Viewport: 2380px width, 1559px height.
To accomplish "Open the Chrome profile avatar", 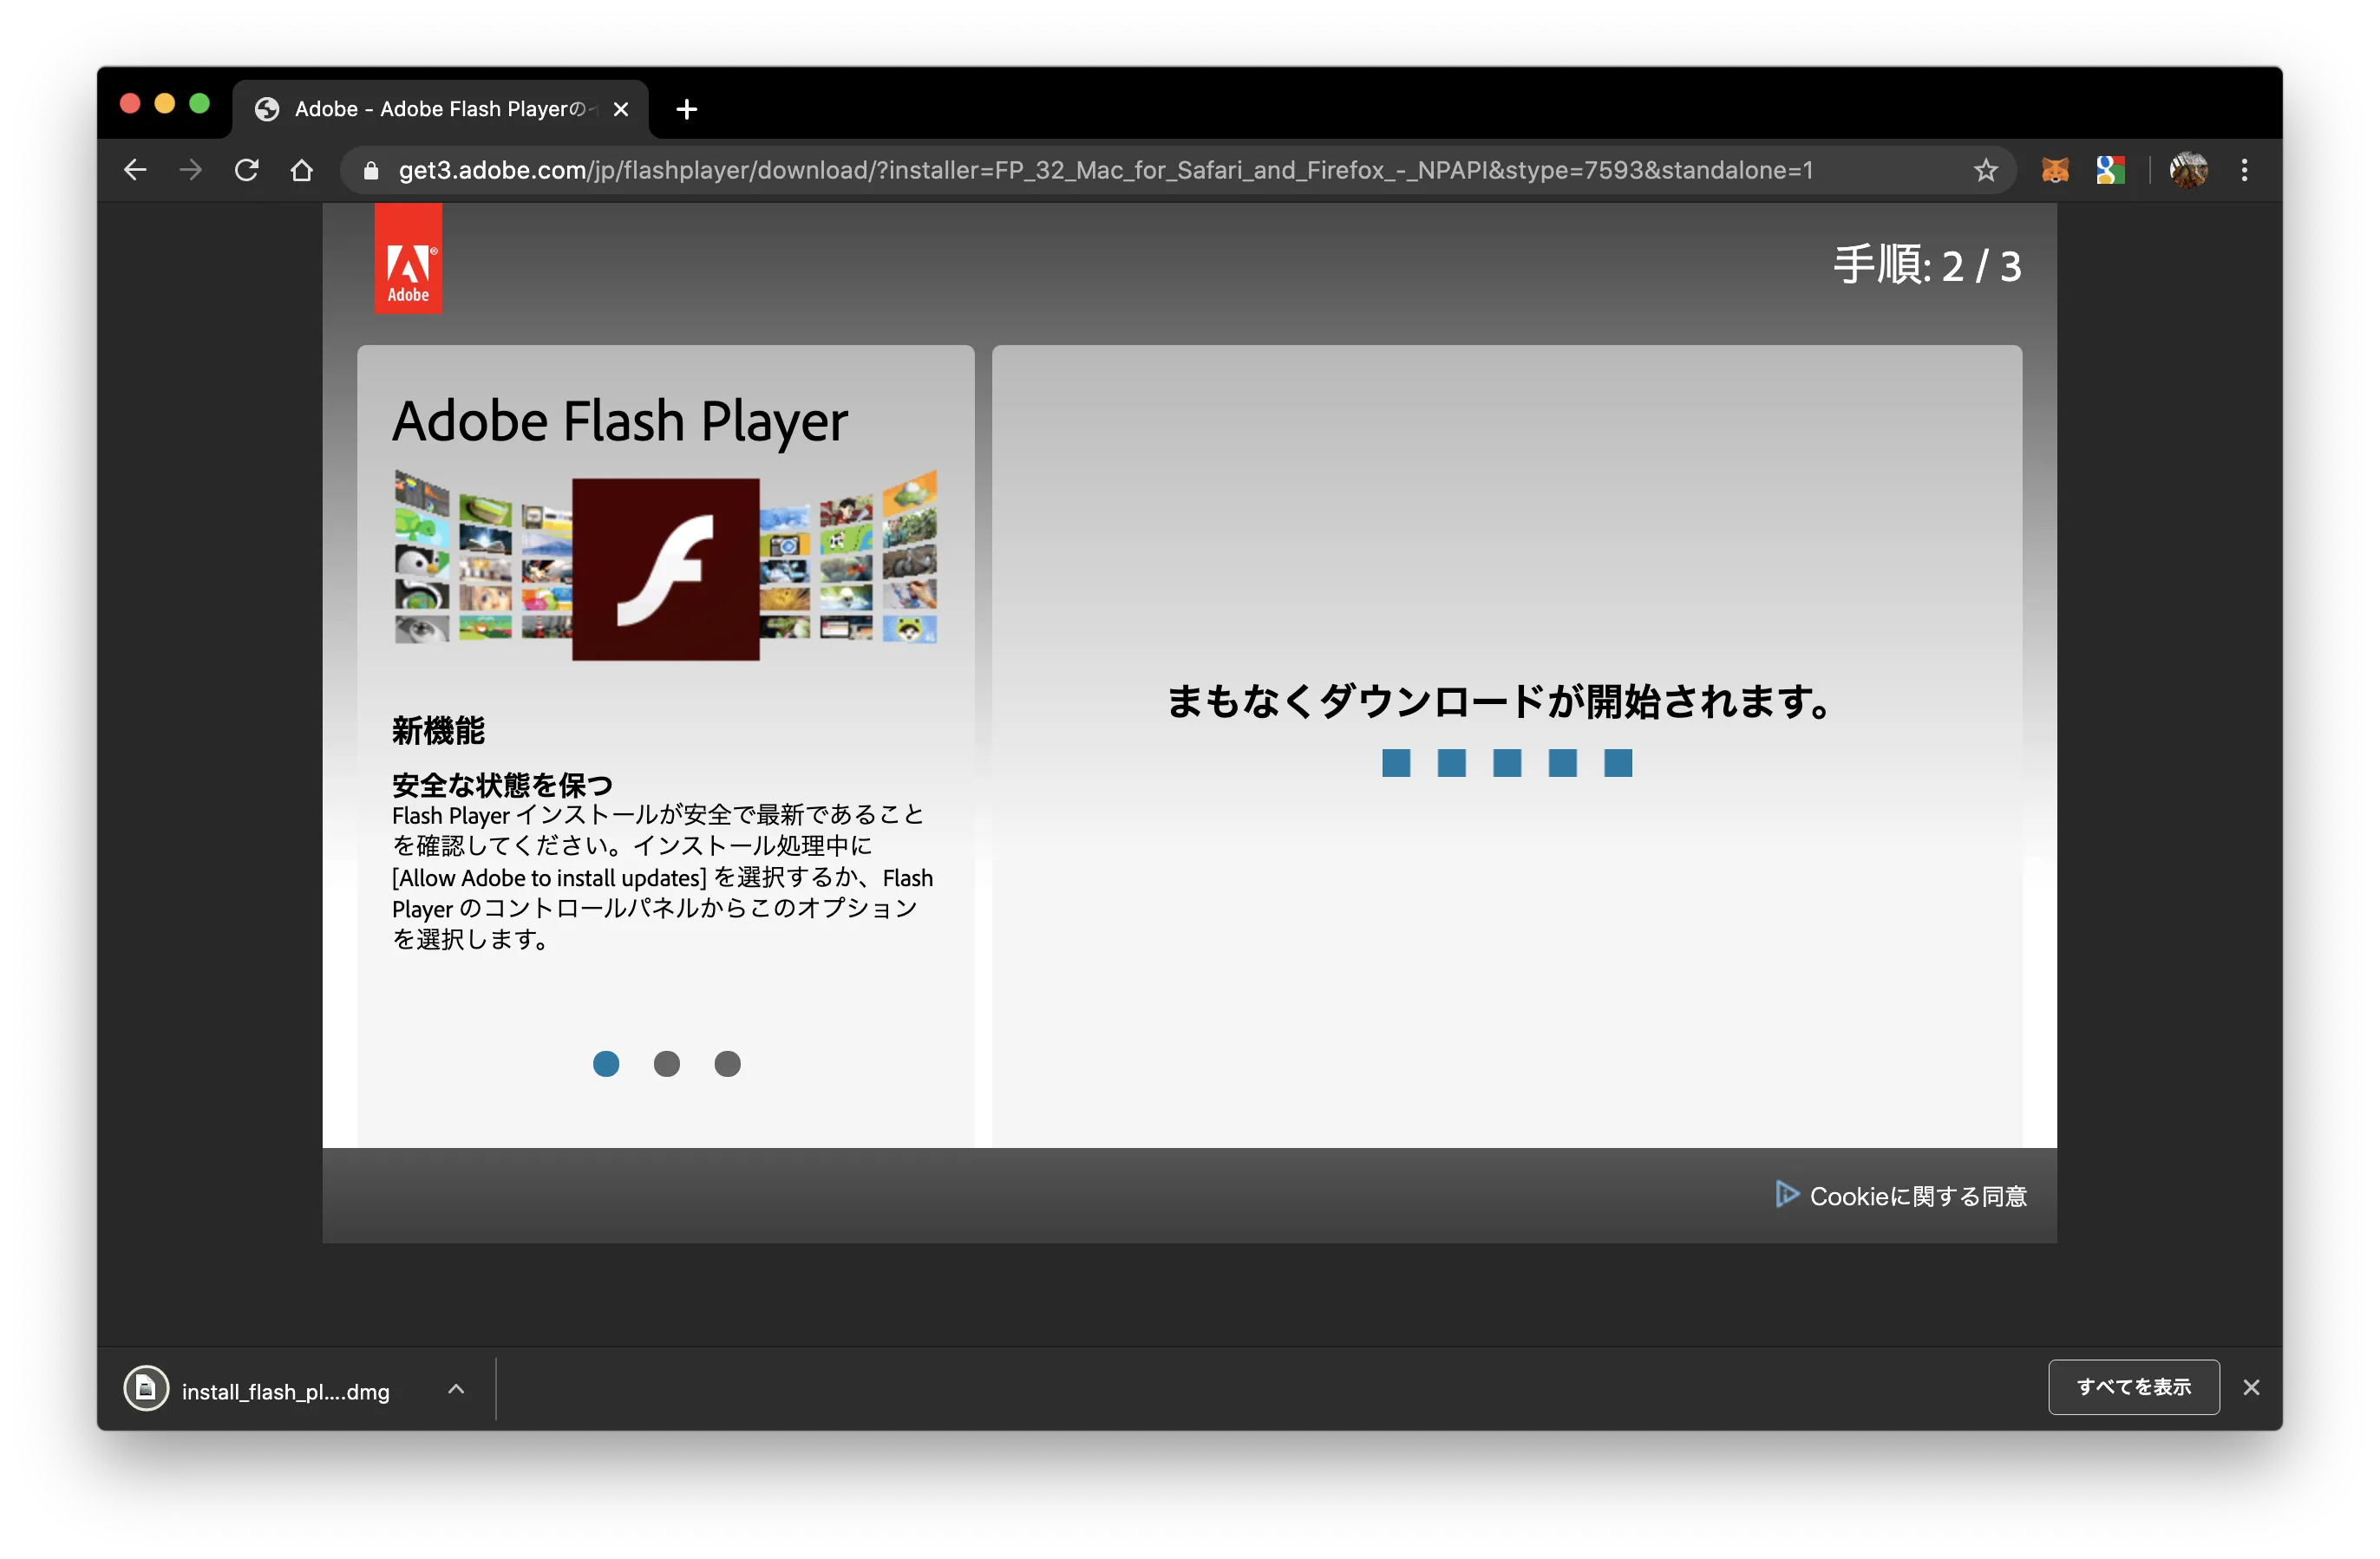I will (x=2188, y=170).
